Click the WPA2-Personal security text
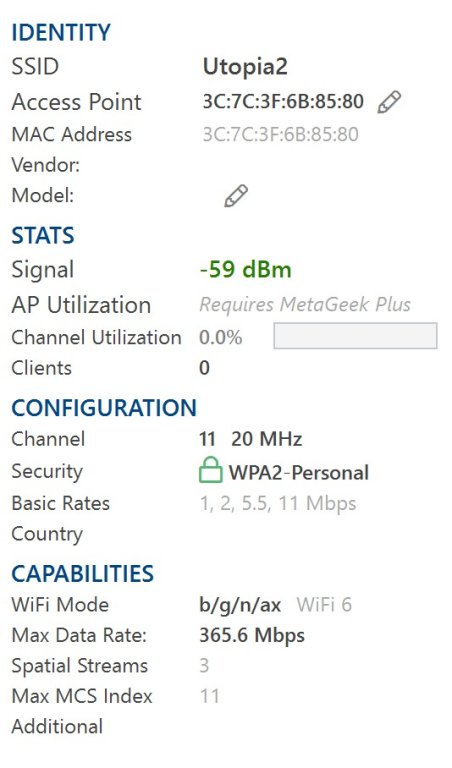This screenshot has height=768, width=452. click(x=299, y=473)
